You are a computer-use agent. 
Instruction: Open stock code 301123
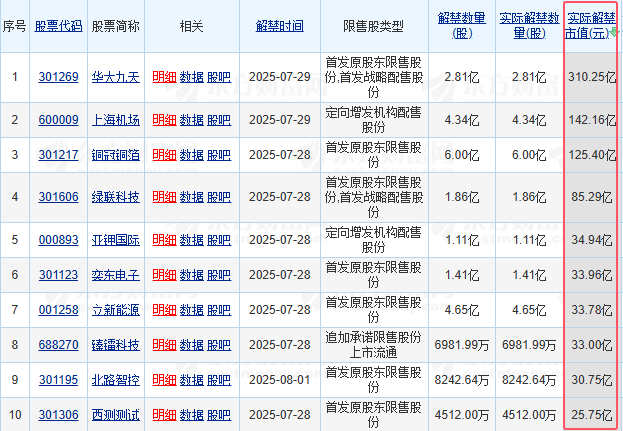58,274
